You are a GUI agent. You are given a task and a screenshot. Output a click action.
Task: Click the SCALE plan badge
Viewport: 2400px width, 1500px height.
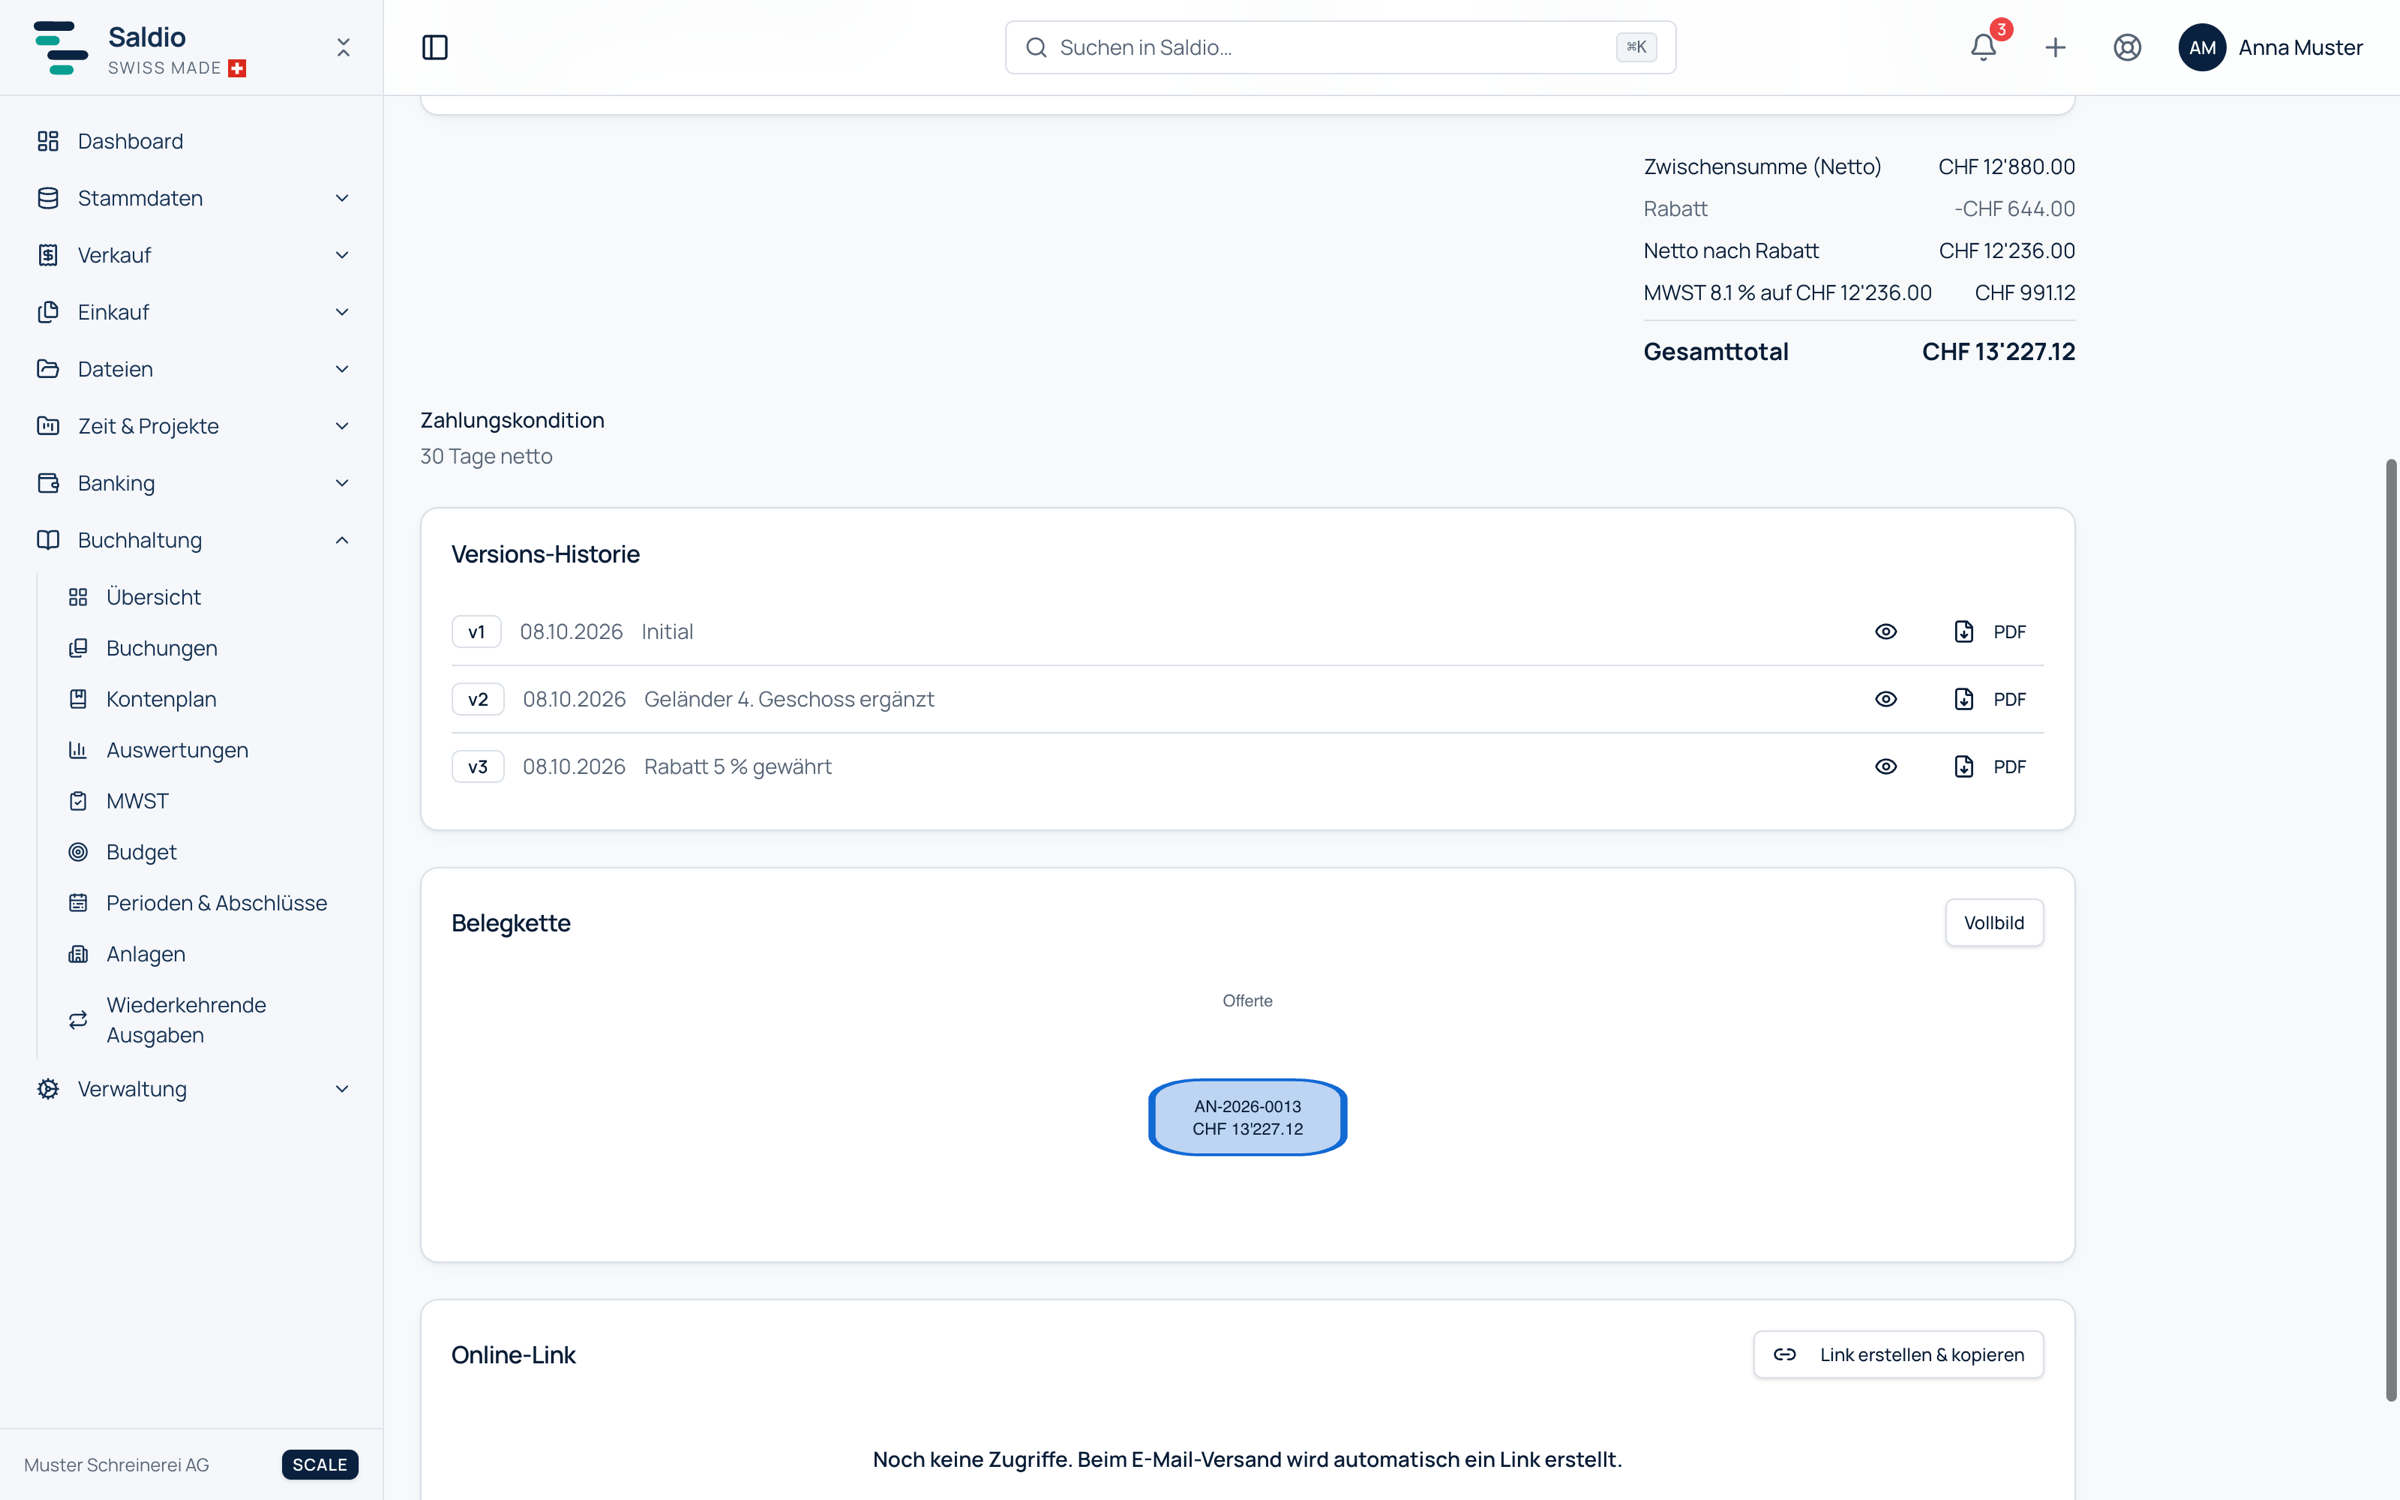(320, 1465)
